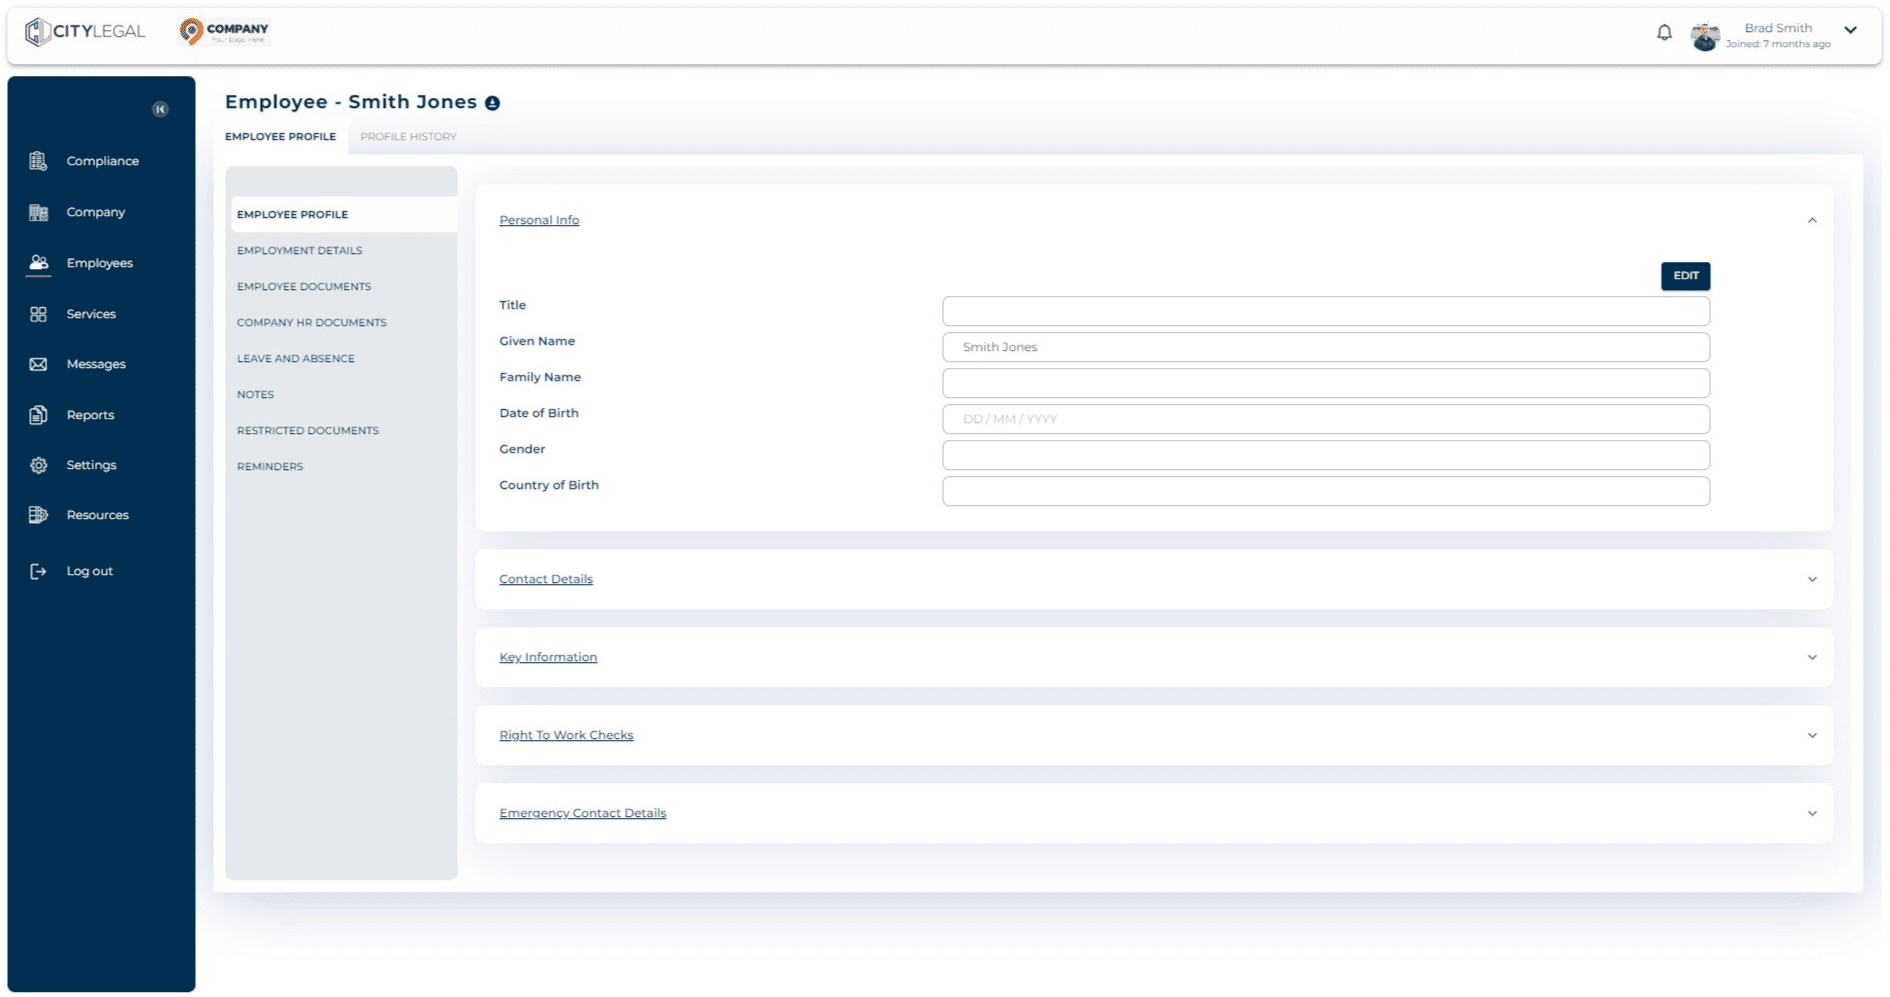Click the Company logo in header

224,32
